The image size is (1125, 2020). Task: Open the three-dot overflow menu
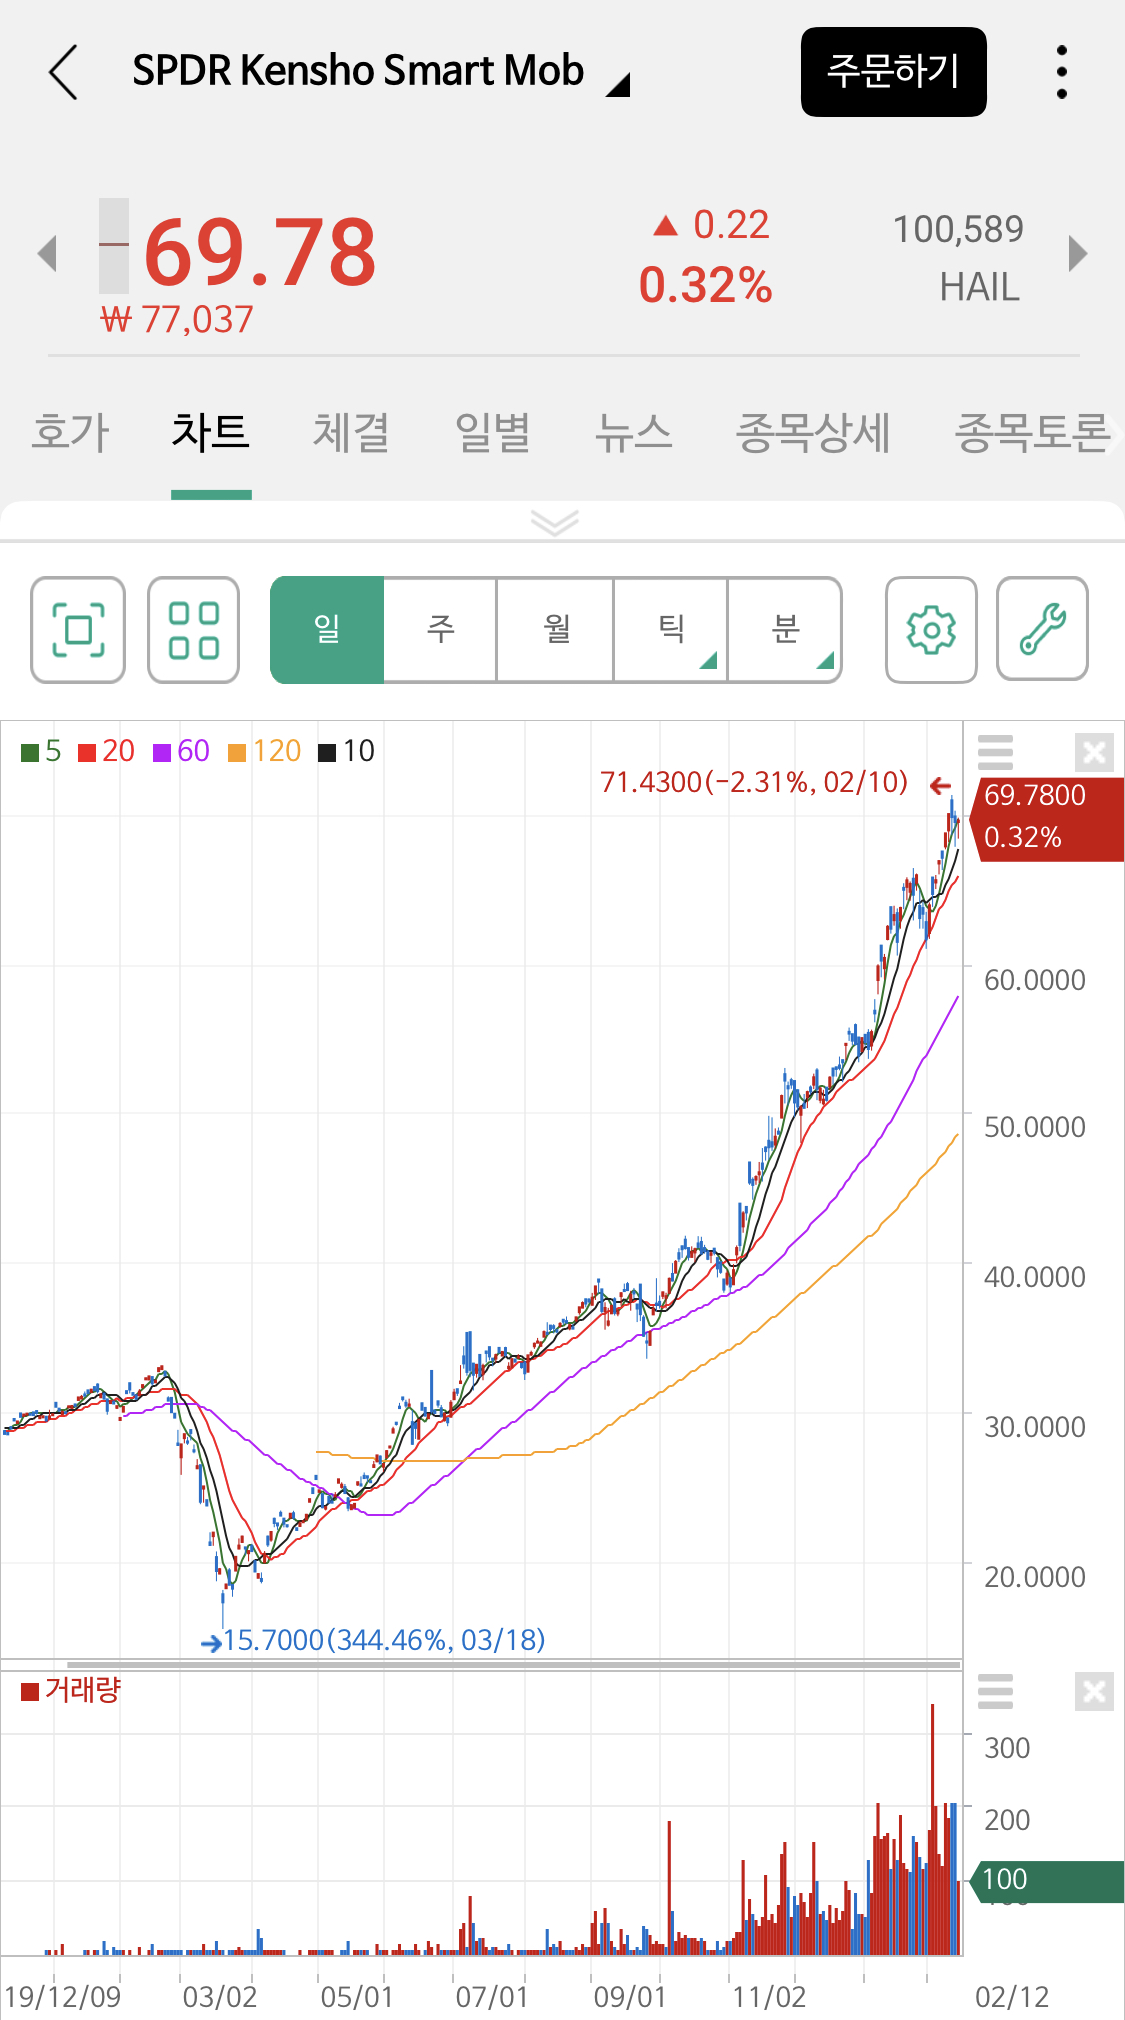(x=1061, y=72)
